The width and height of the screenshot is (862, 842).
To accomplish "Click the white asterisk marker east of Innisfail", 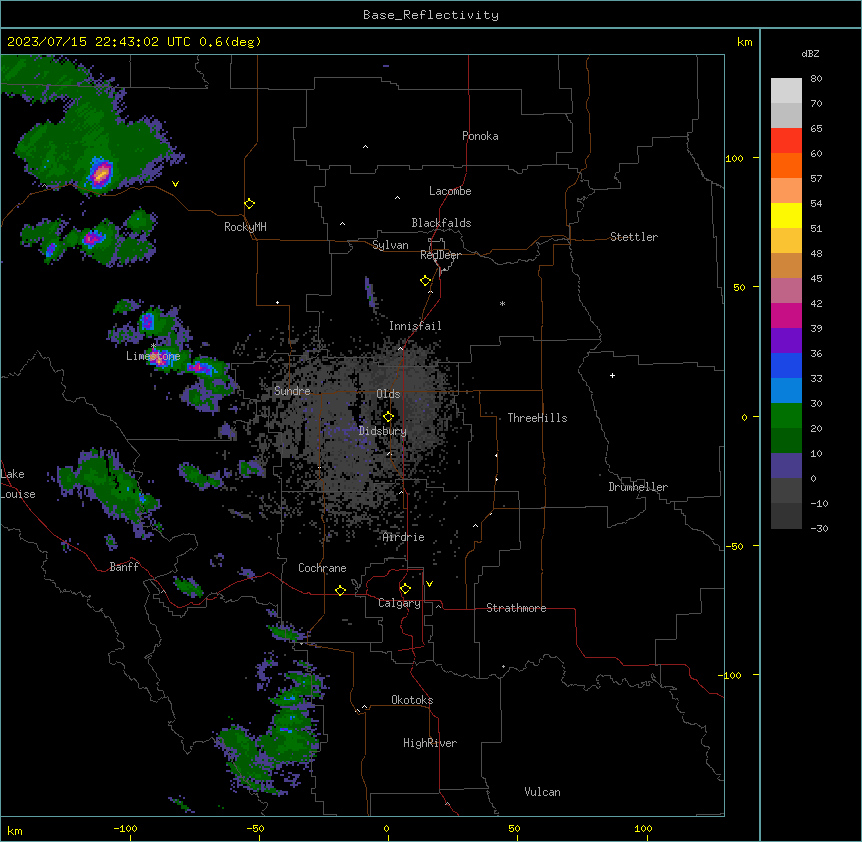I will click(x=502, y=303).
